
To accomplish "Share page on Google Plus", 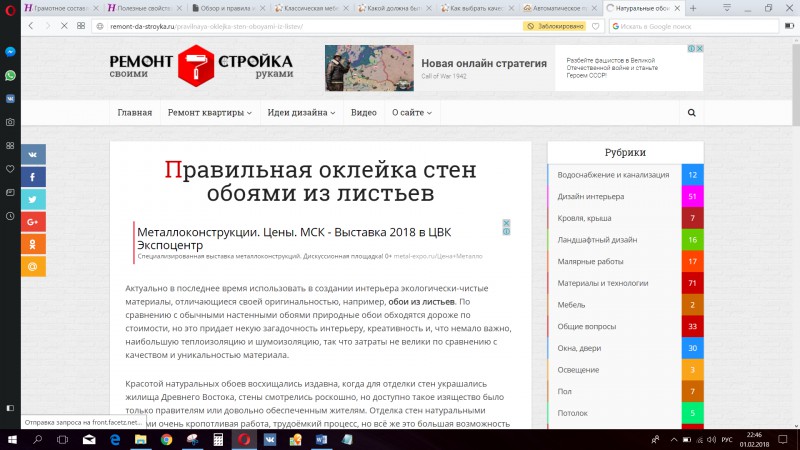I will click(33, 222).
